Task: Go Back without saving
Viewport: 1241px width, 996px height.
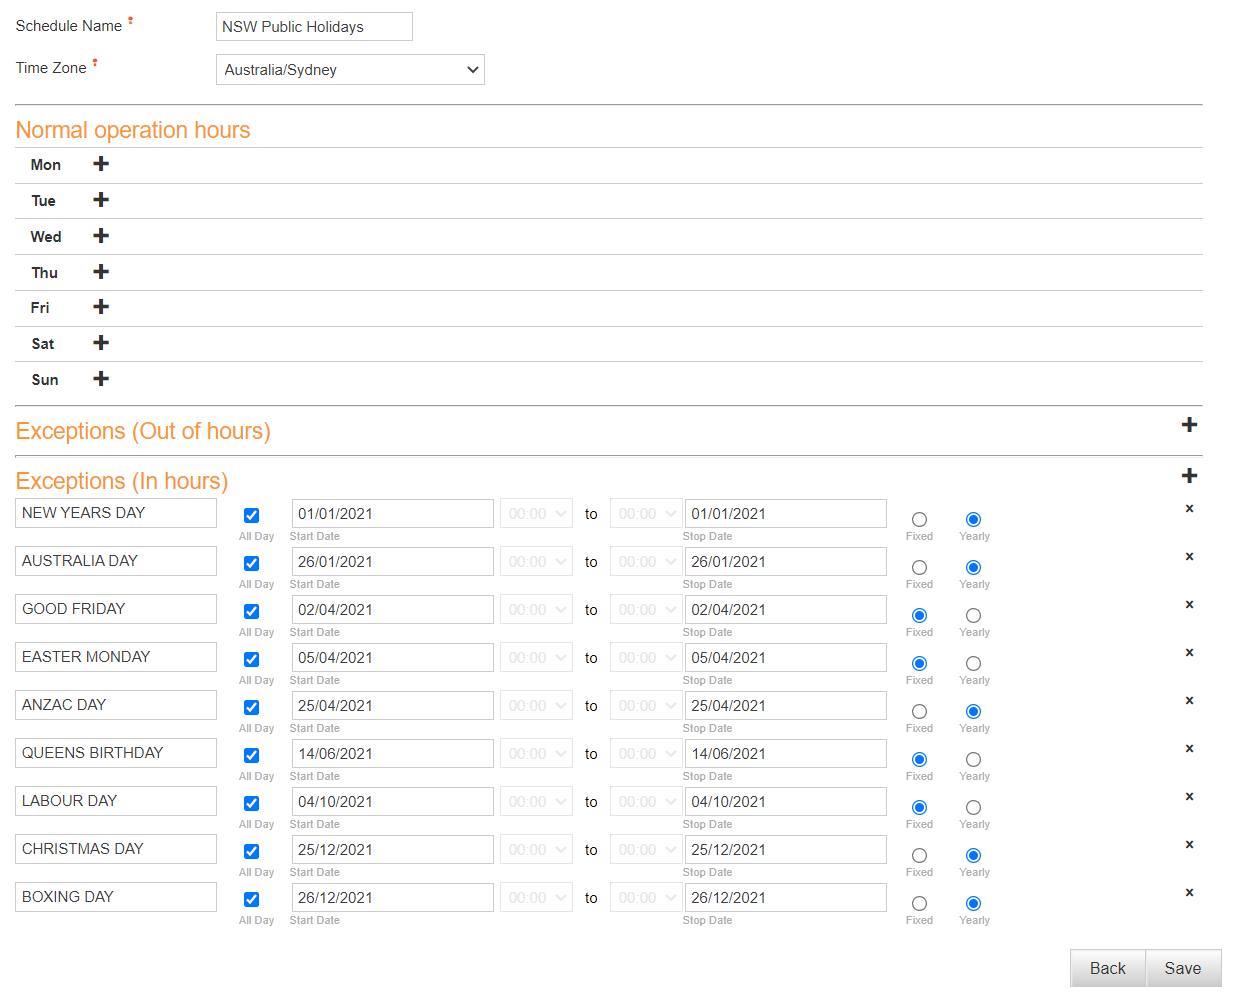Action: tap(1108, 968)
